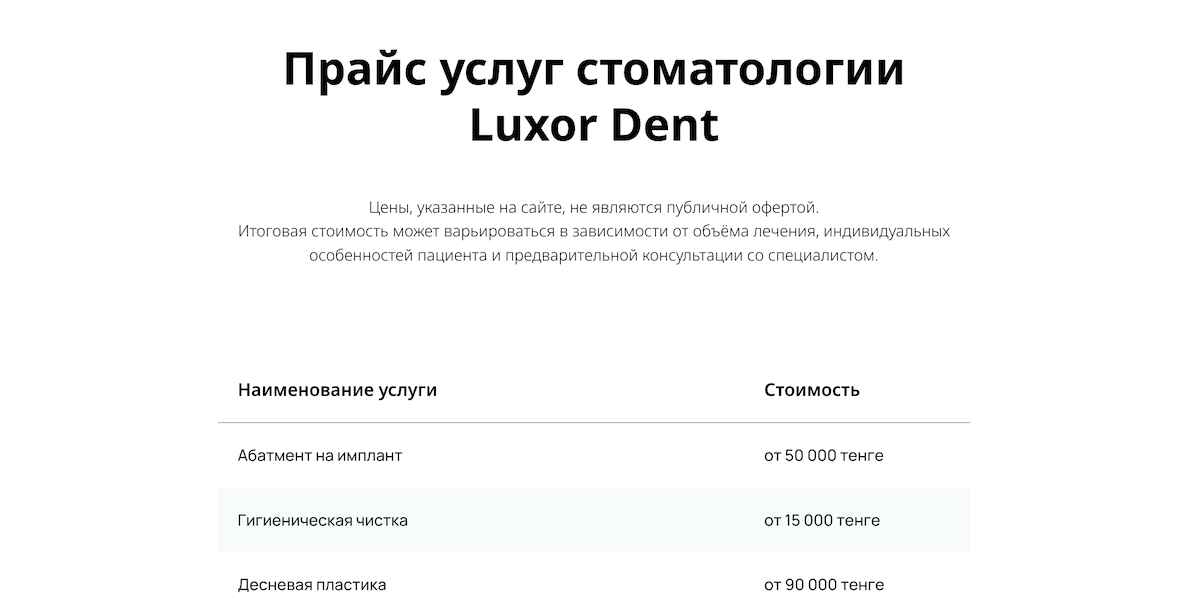Click the column header 'Наименование услуги'
1200x594 pixels.
[x=337, y=390]
